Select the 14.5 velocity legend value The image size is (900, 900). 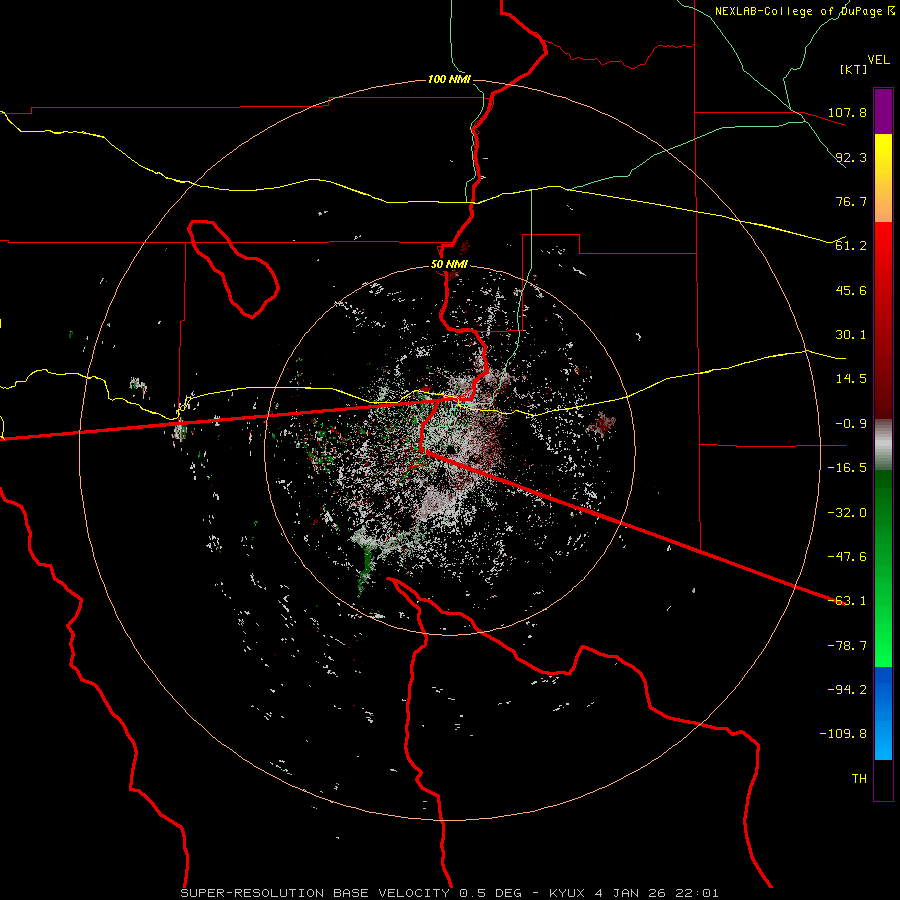pos(851,379)
